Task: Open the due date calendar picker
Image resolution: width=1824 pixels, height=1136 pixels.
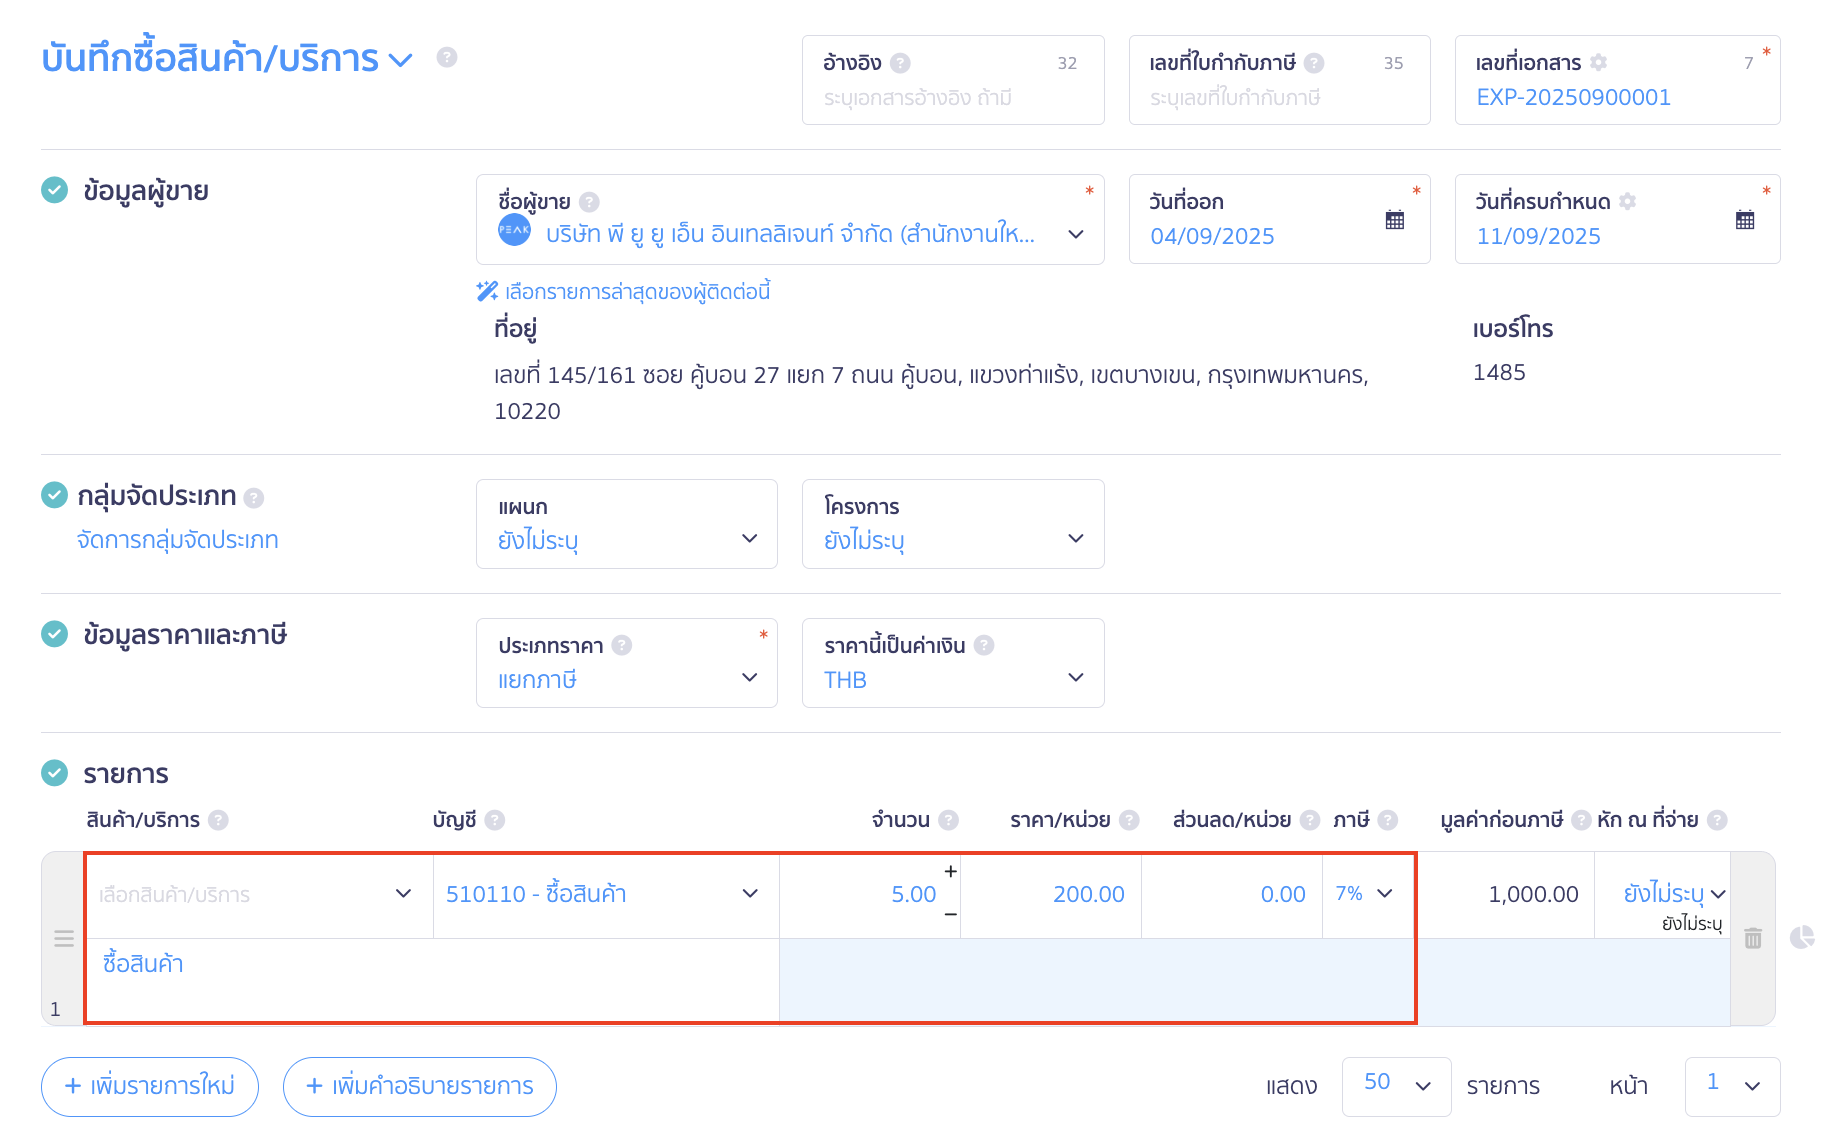Action: point(1744,220)
